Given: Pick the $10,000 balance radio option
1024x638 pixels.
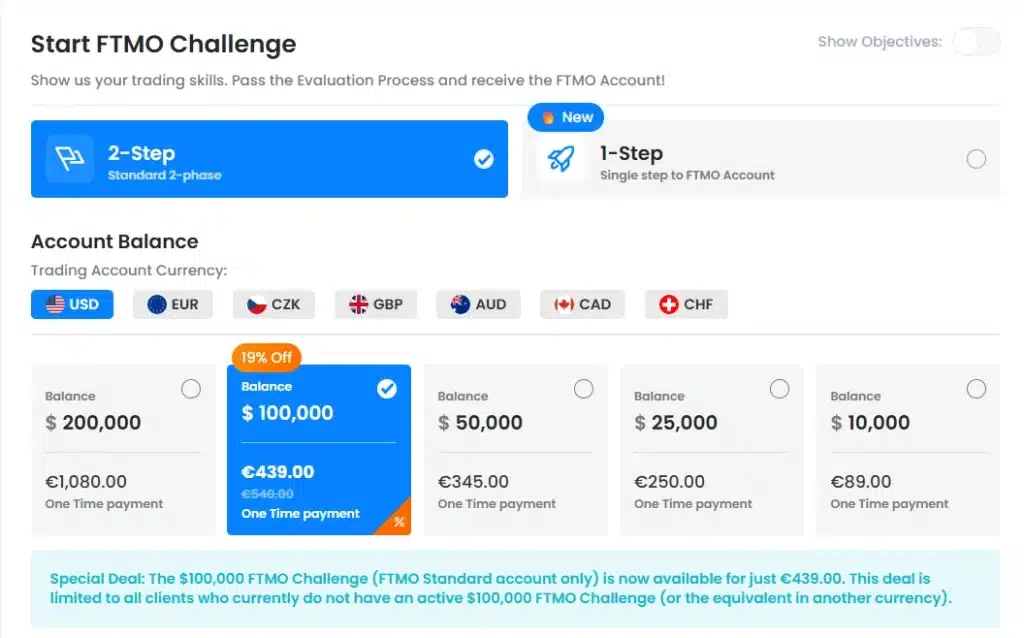Looking at the screenshot, I should (976, 389).
